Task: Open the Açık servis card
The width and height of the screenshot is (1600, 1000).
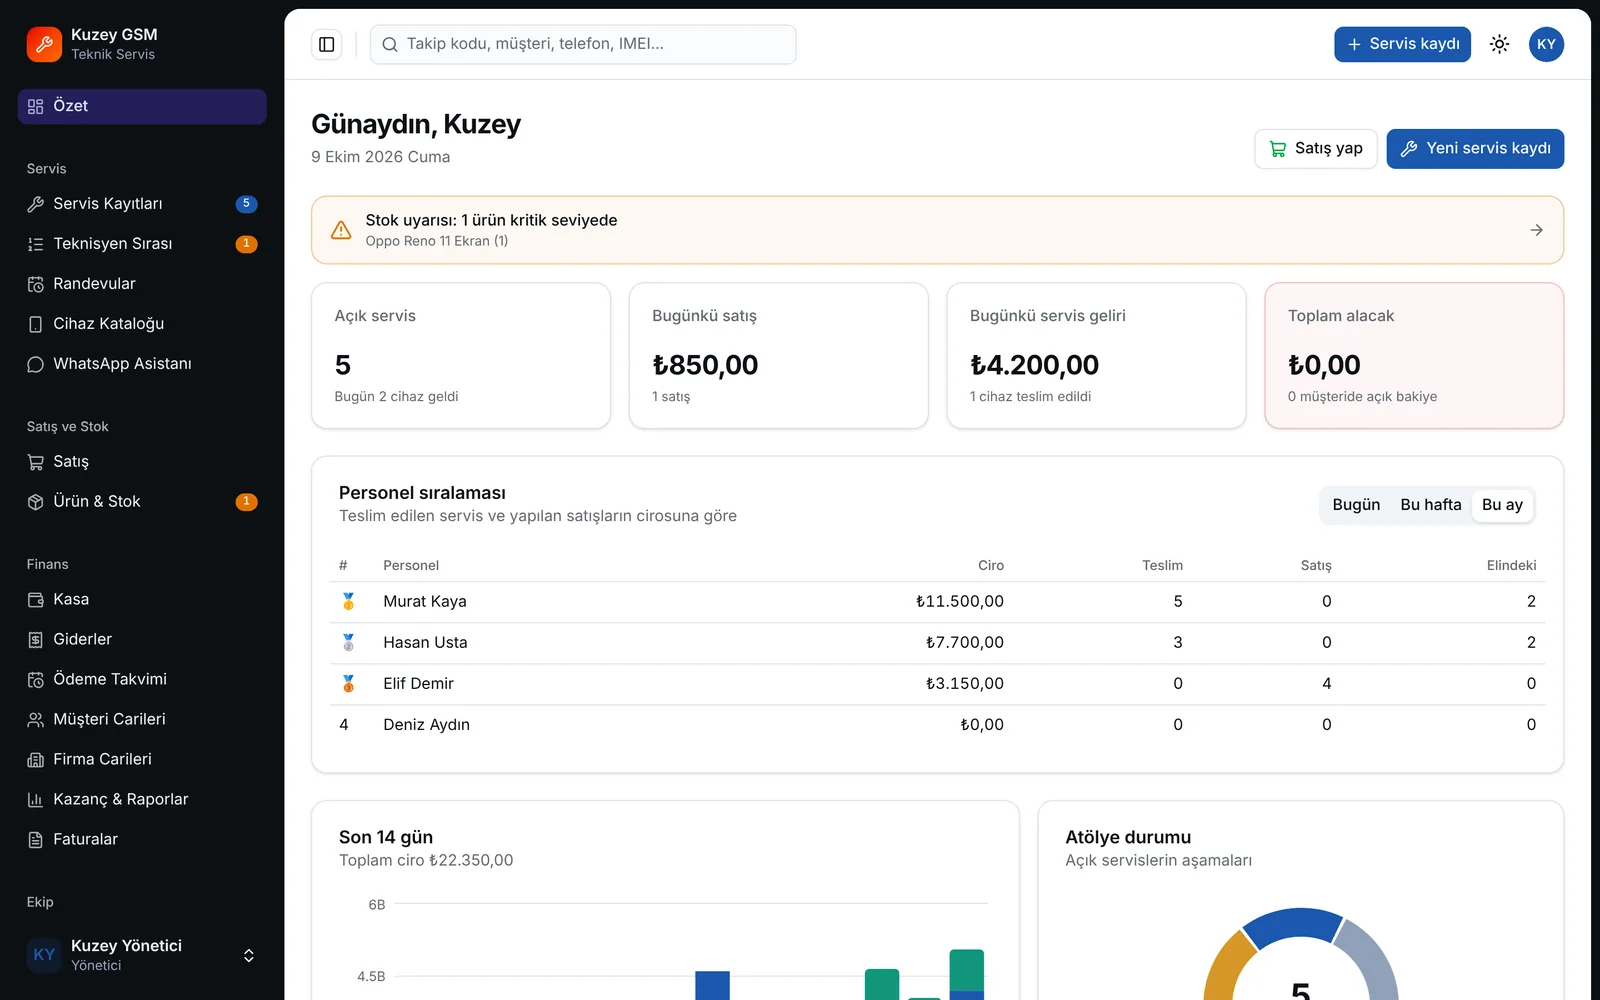Action: coord(461,356)
